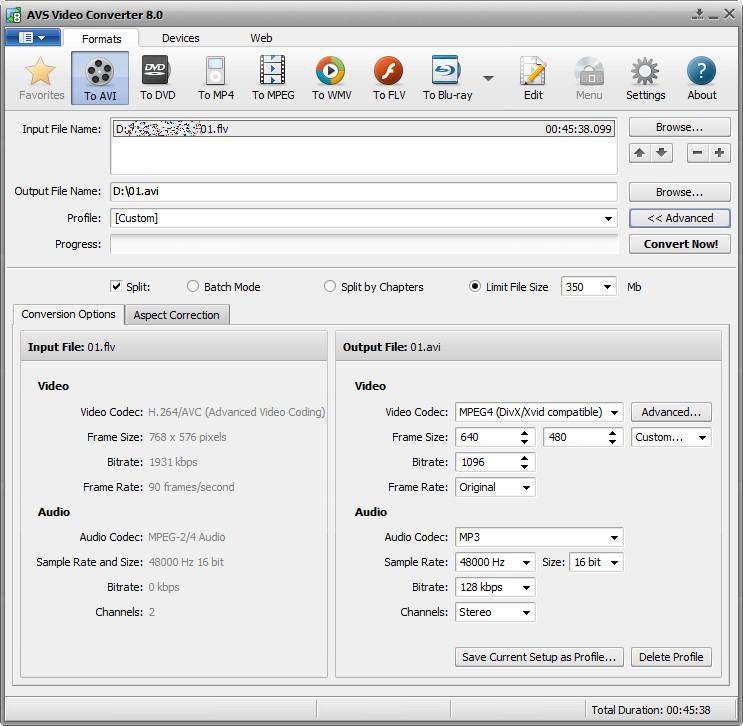Select the To MPEG film icon
Screen dimensions: 743x726
click(273, 78)
